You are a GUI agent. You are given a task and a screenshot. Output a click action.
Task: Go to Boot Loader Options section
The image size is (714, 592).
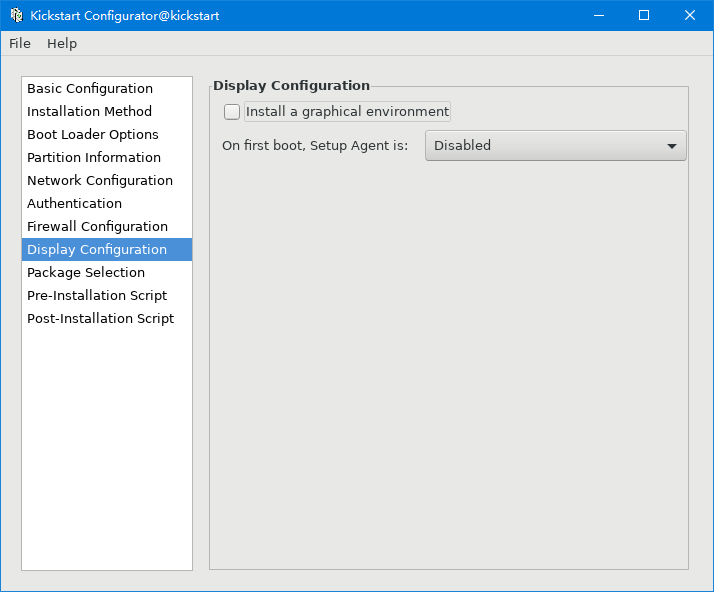click(x=107, y=134)
